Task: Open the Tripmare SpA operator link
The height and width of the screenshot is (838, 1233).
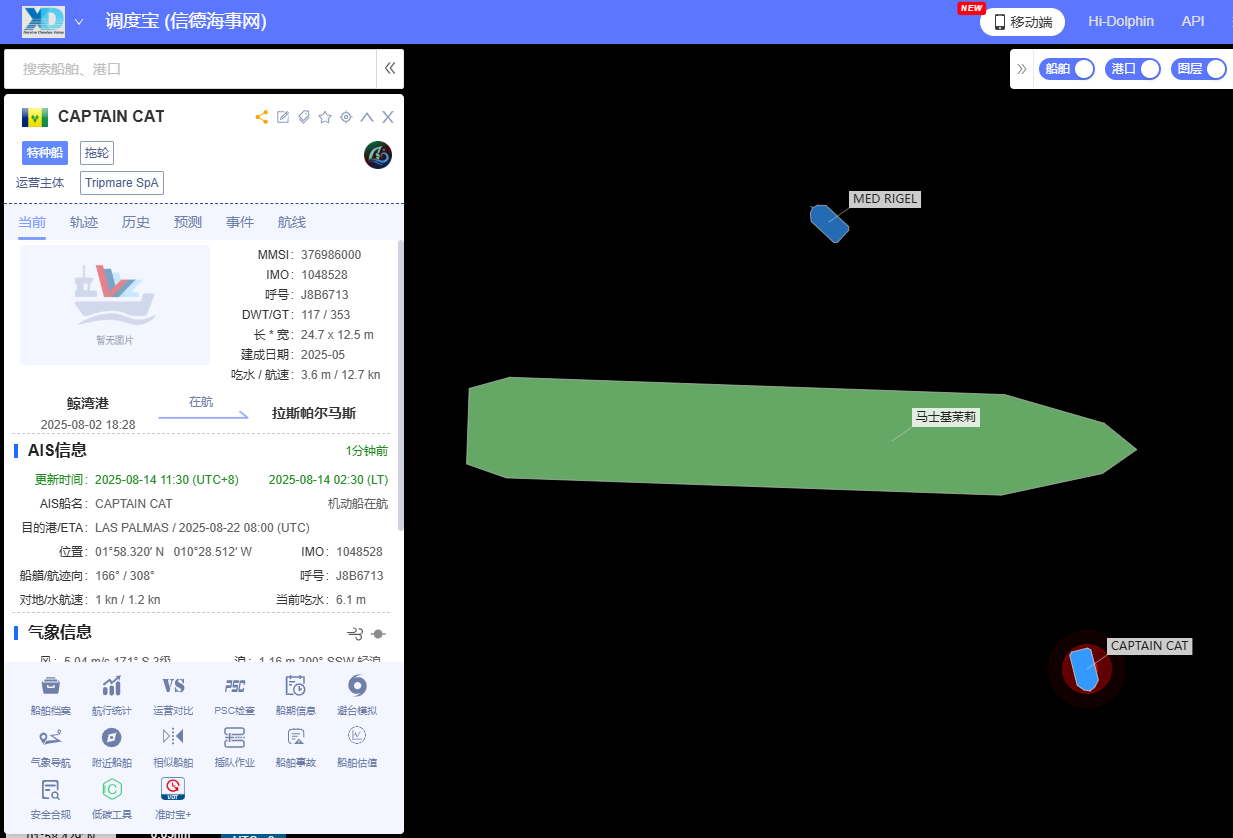Action: point(122,183)
